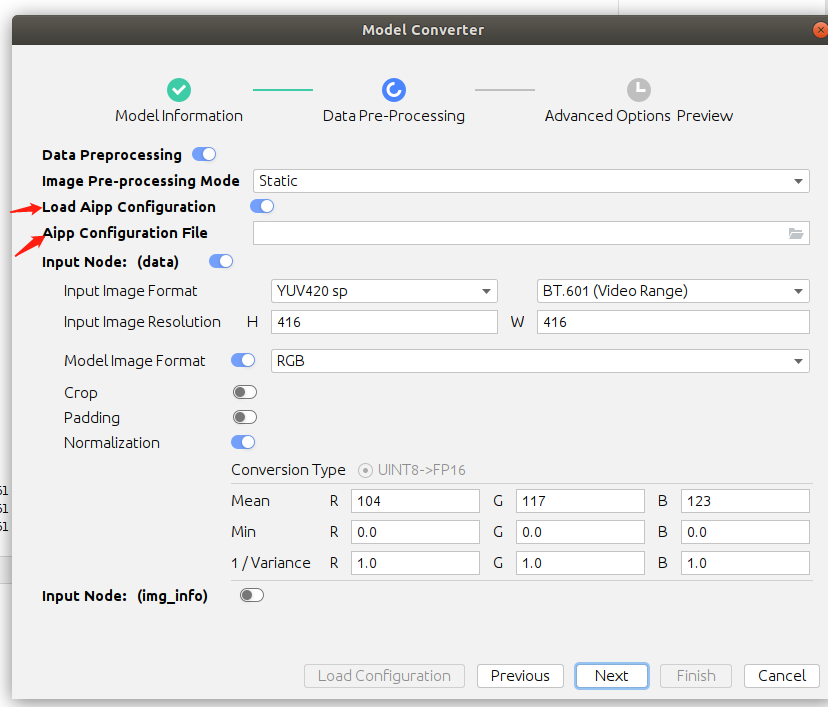Click the Model Information checkmark step icon
The image size is (828, 707).
[179, 90]
